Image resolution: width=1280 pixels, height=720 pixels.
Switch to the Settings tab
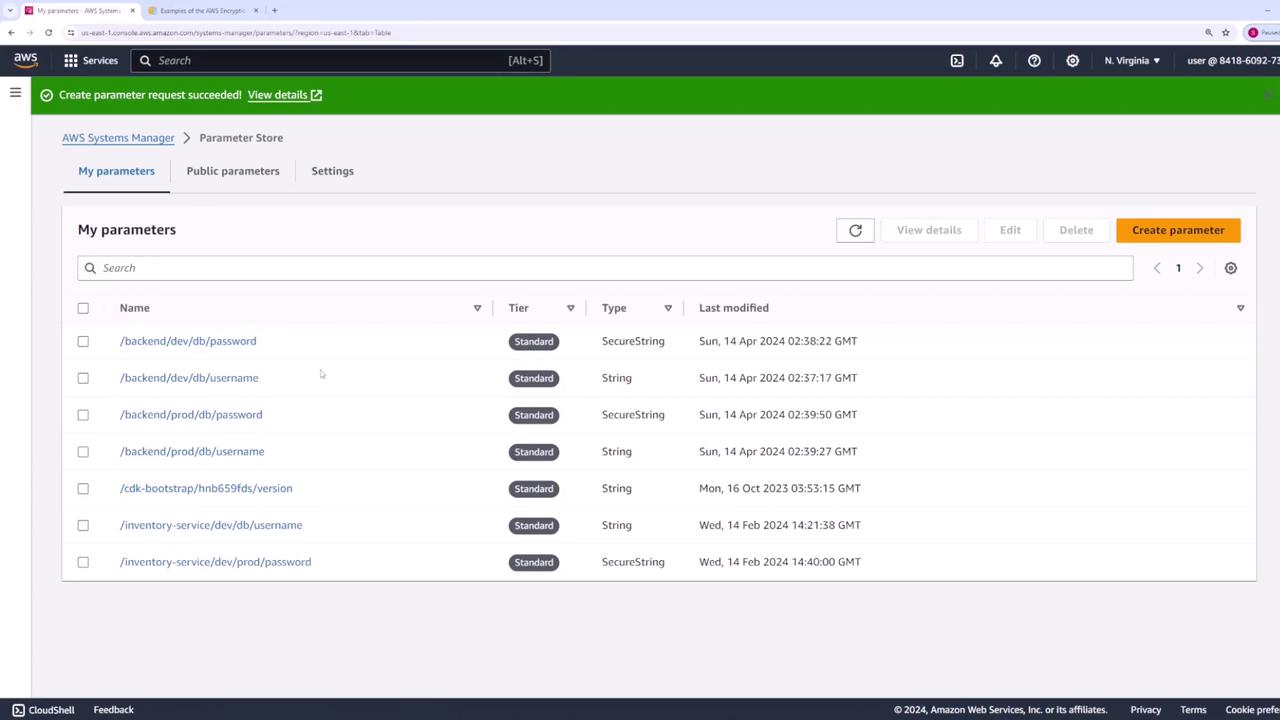(332, 171)
